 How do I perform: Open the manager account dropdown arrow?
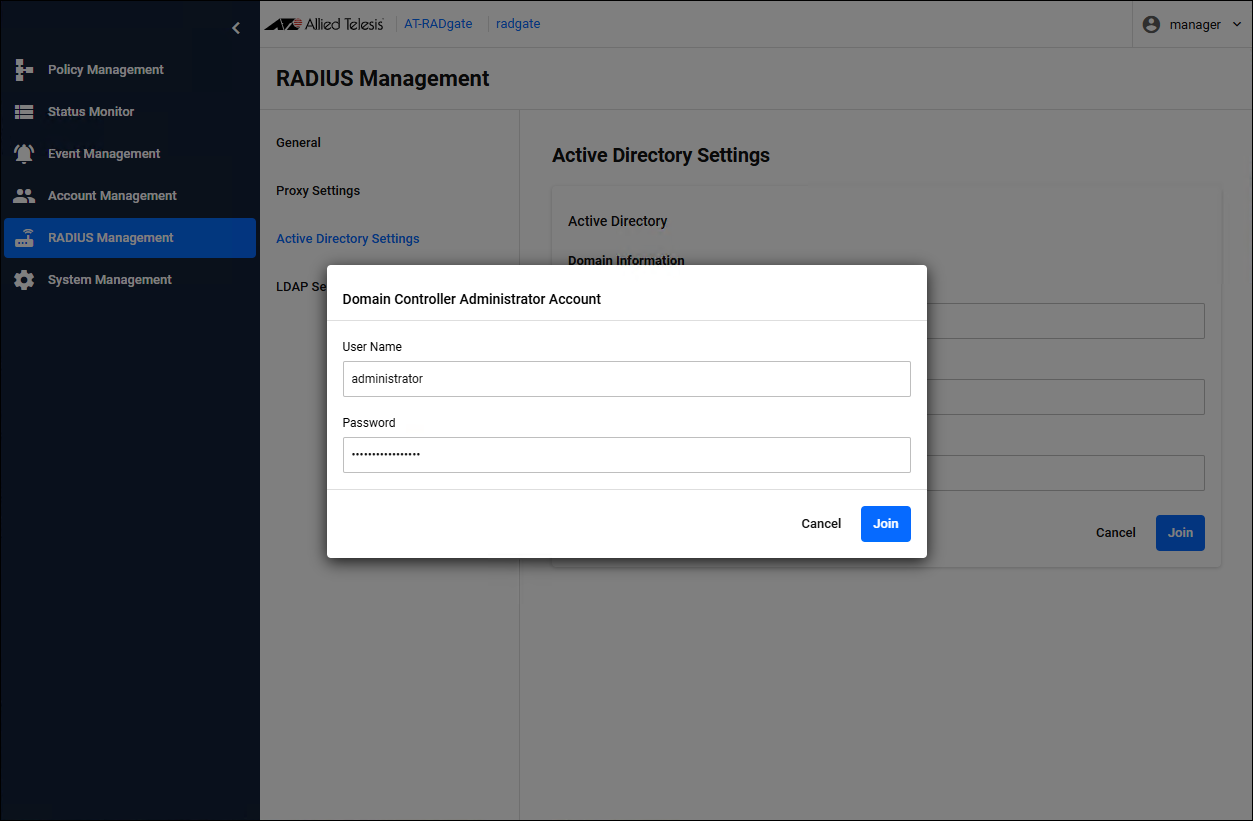pos(1237,24)
